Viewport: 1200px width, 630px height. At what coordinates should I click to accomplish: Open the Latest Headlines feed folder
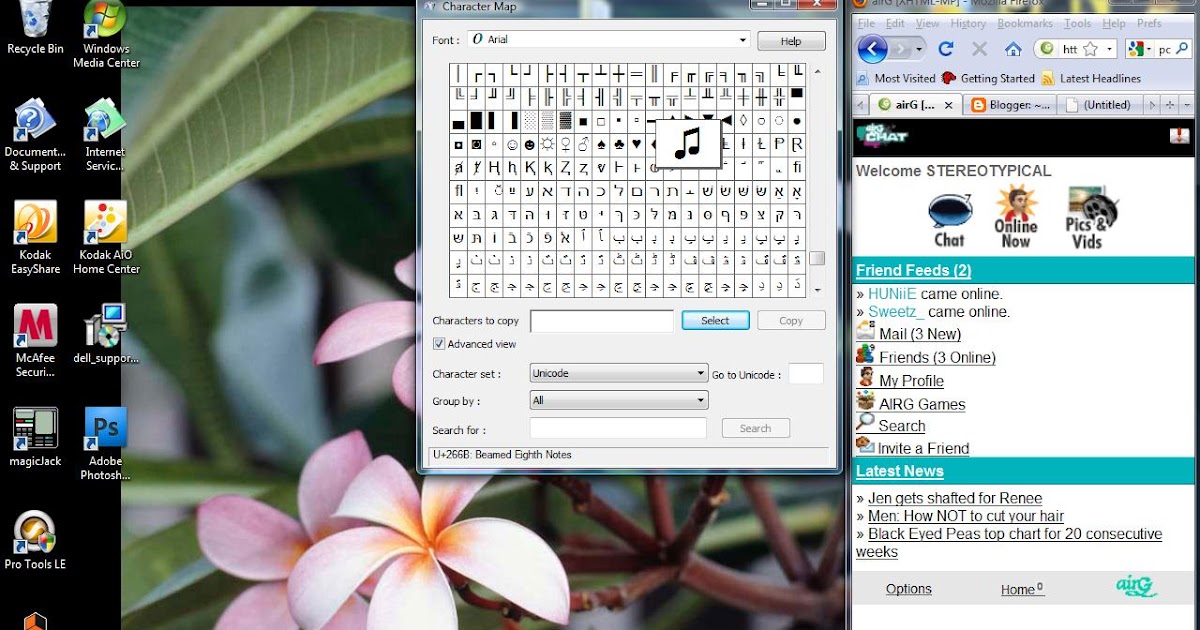1091,78
